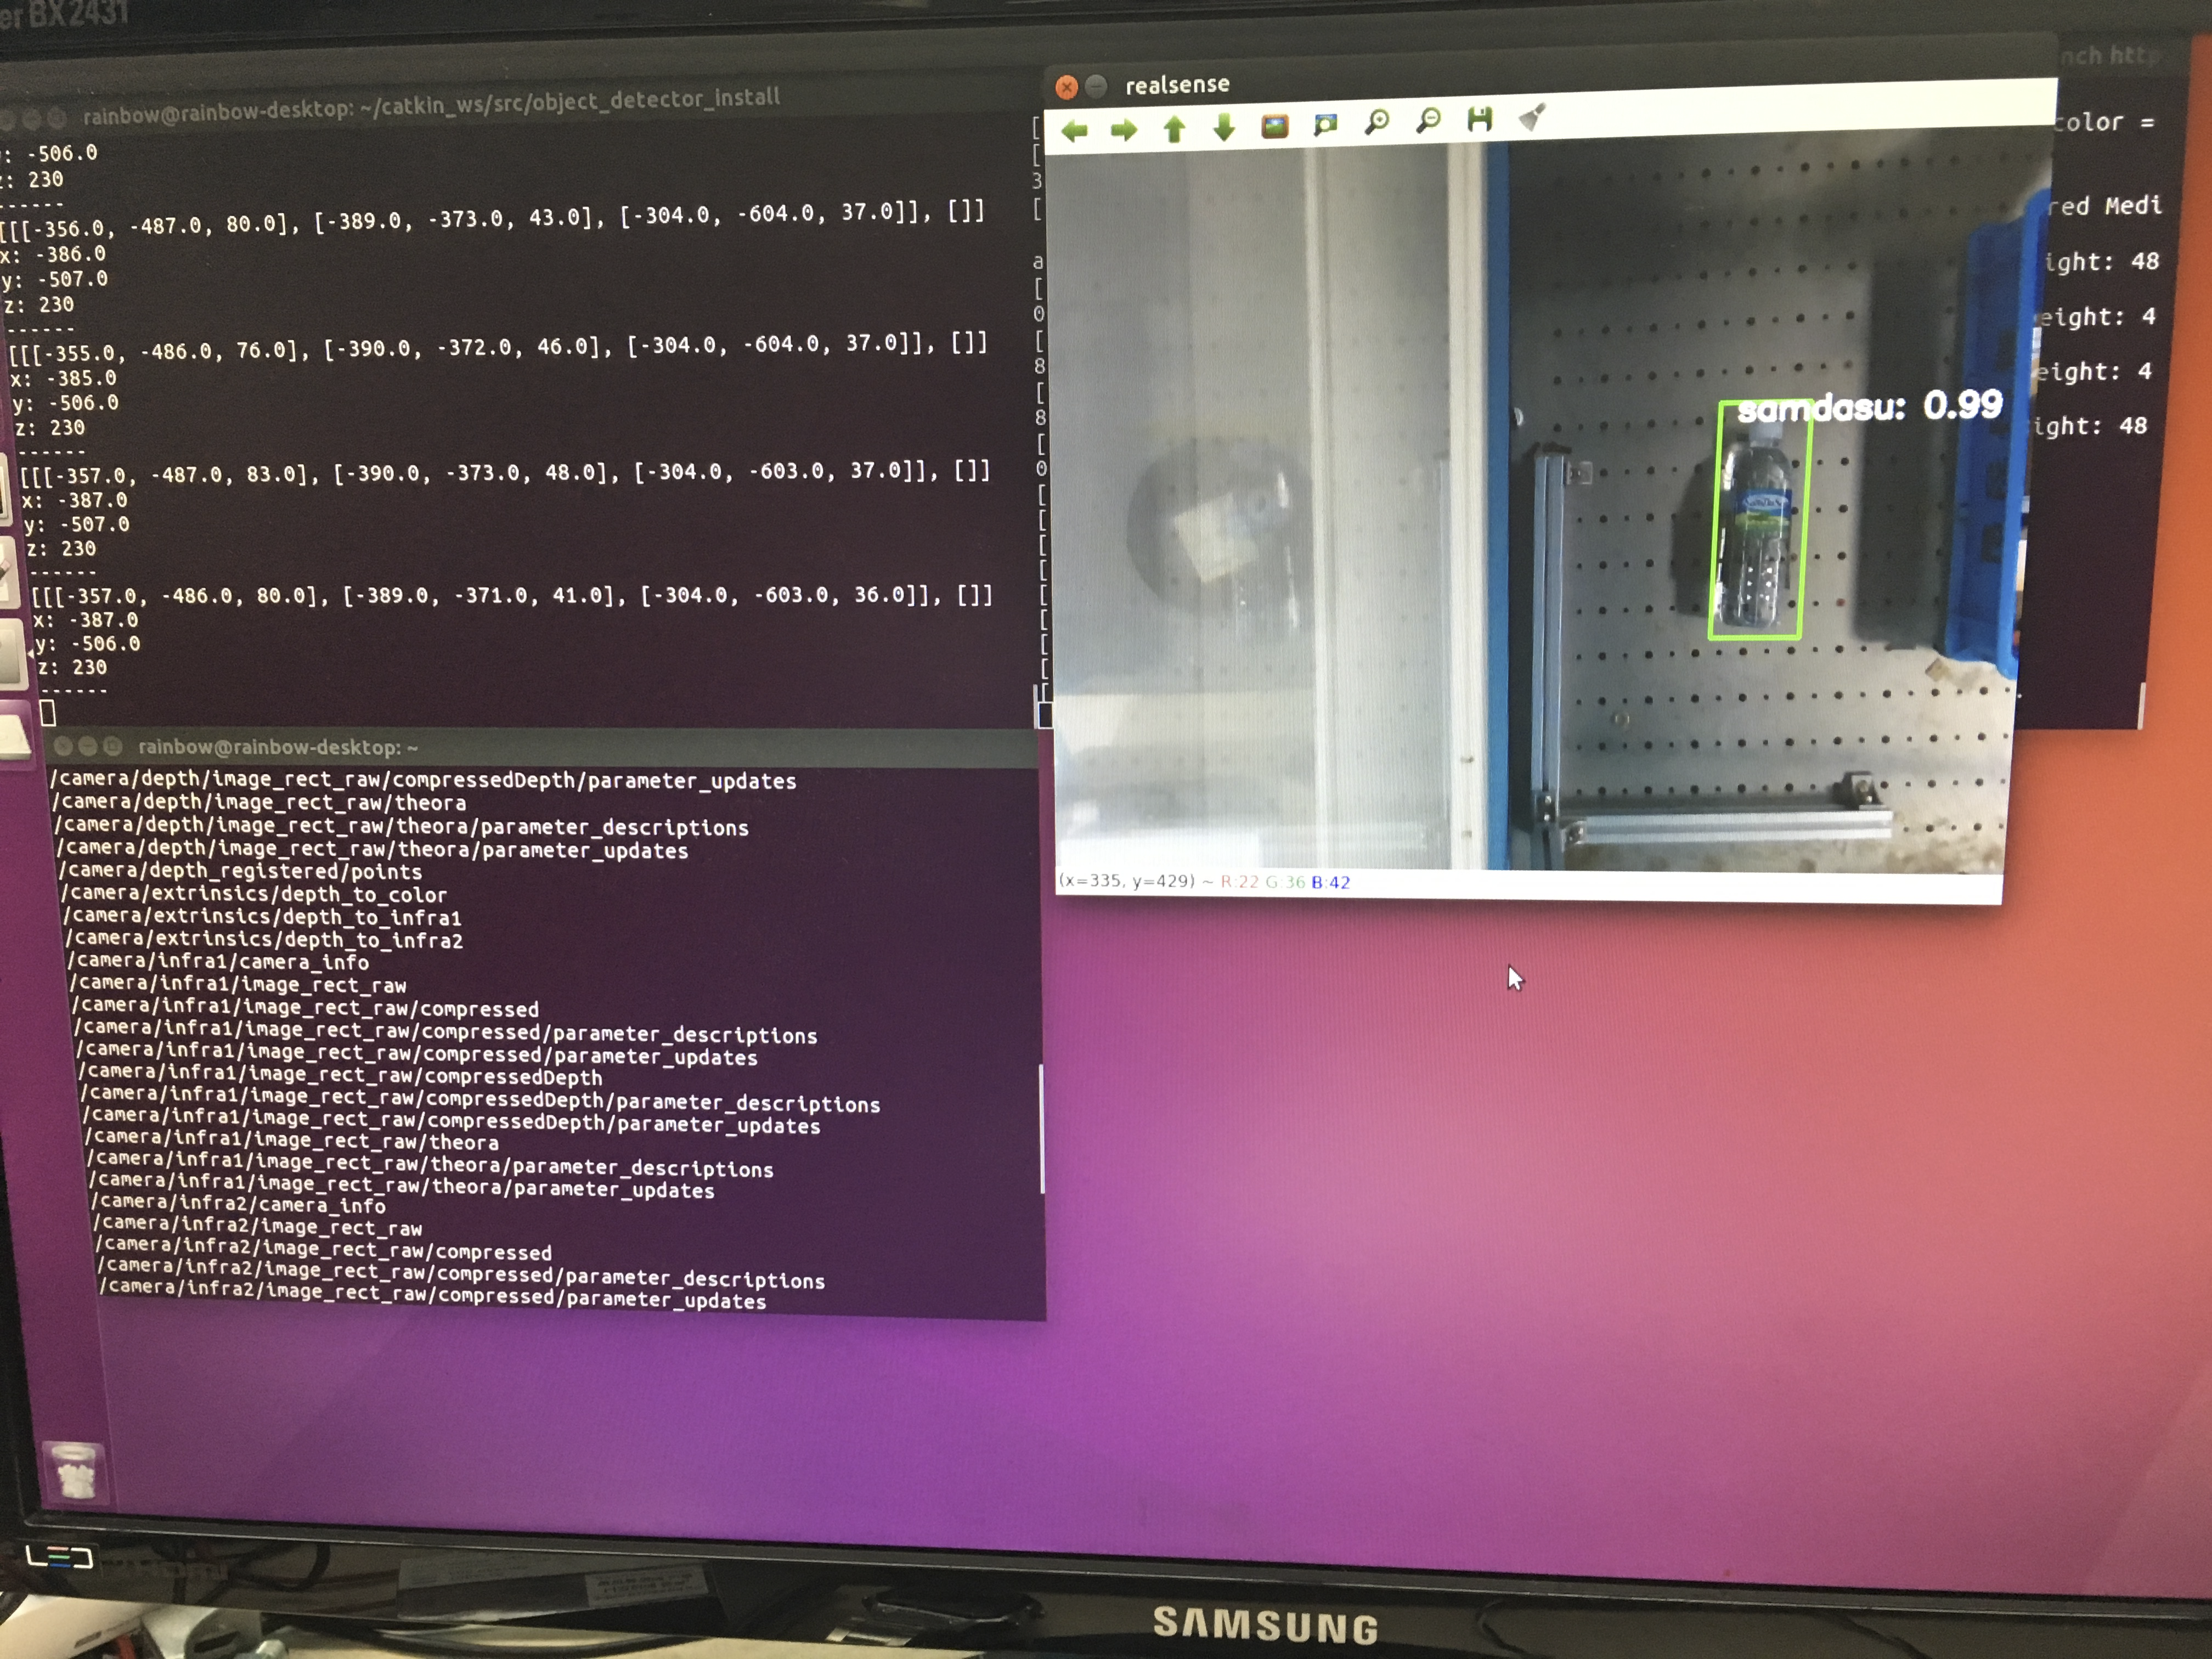Maximize the rainbow-desktop: ~ terminal window

[x=112, y=746]
